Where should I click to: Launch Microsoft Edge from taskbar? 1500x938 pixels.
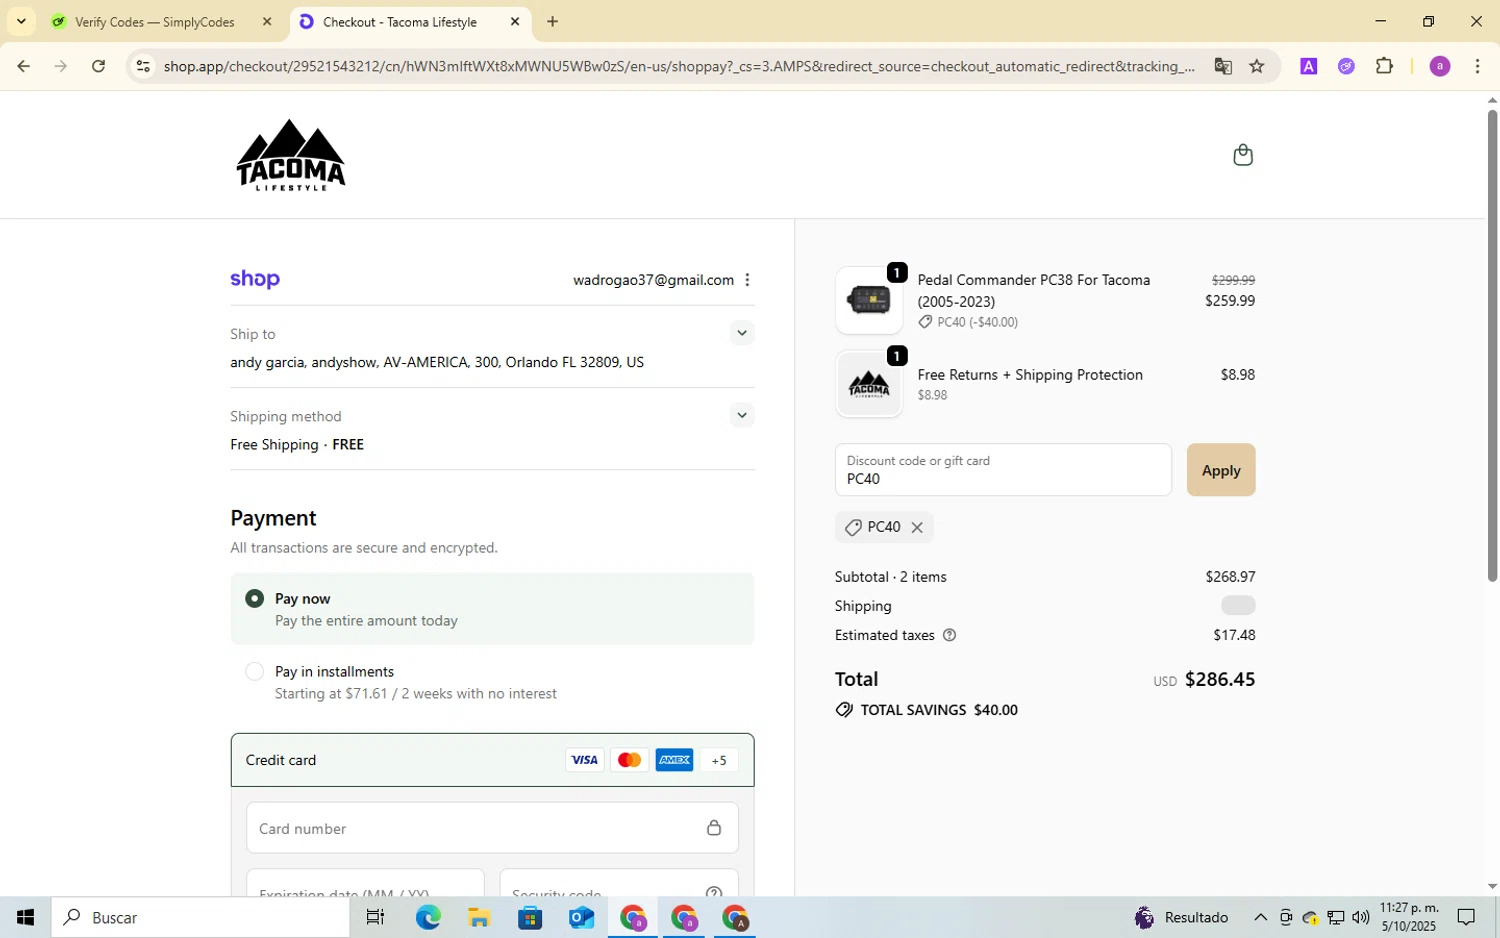coord(428,917)
